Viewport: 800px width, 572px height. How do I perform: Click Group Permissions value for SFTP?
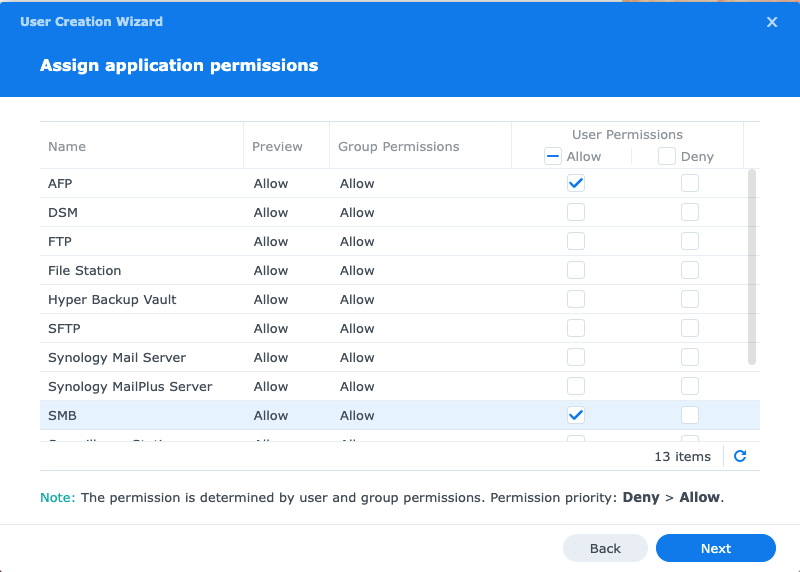(x=357, y=329)
